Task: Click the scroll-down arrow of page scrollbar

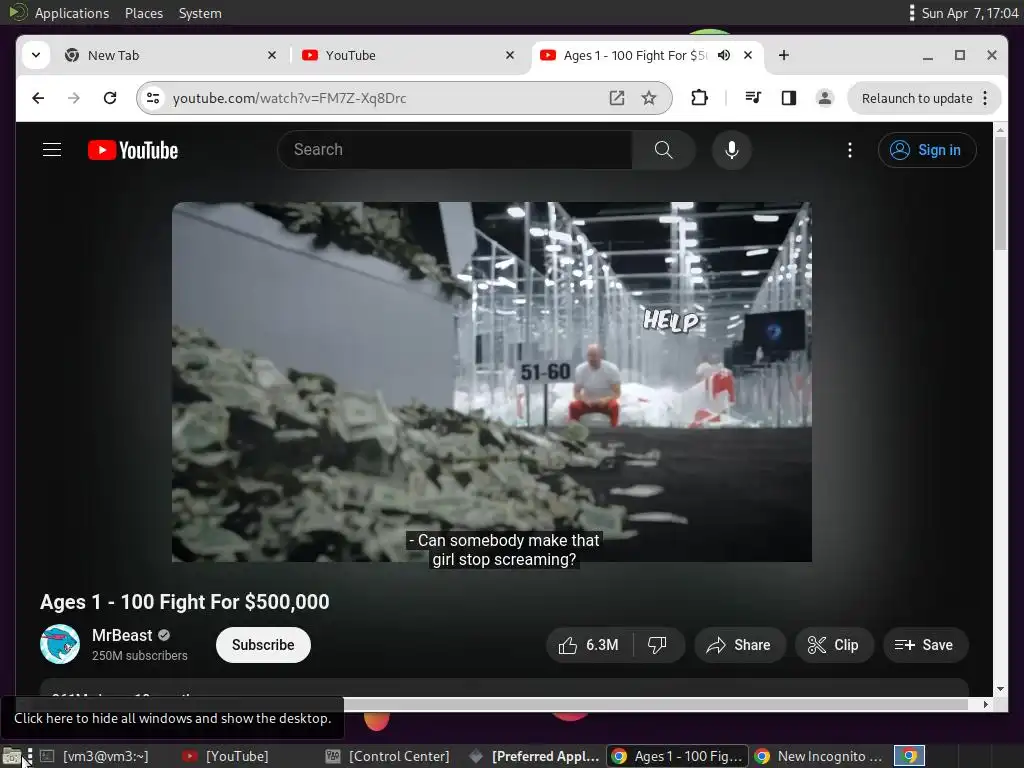Action: [1000, 689]
